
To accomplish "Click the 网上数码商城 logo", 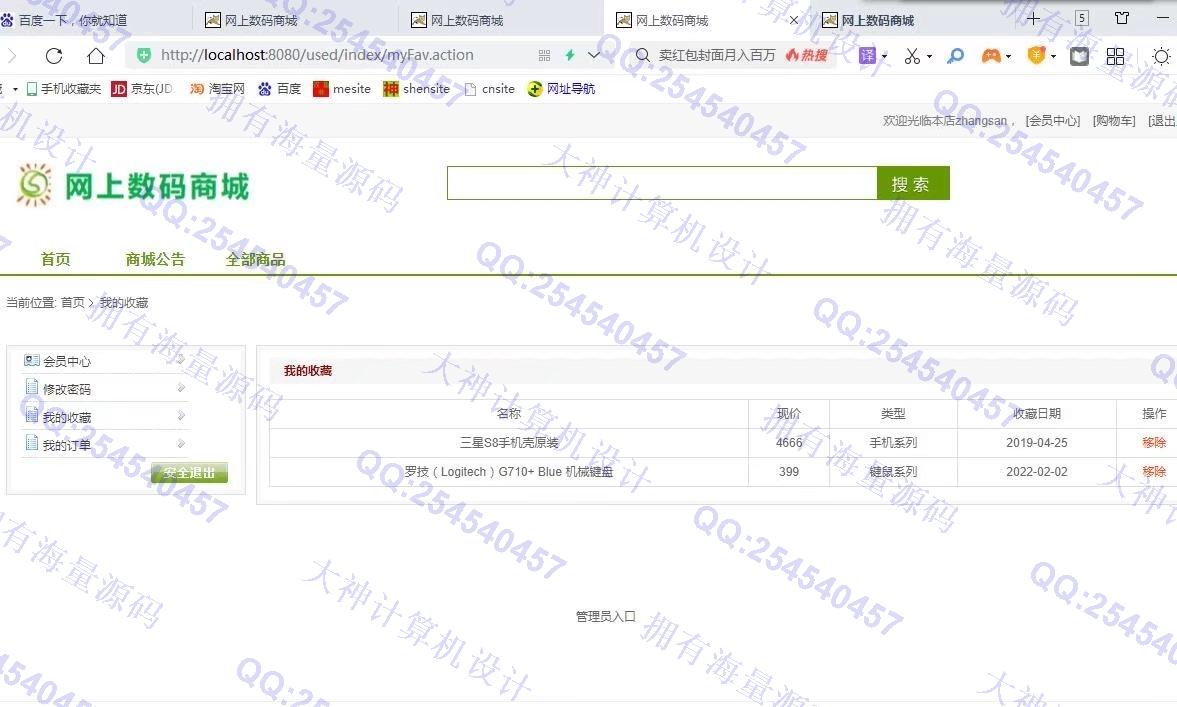I will (133, 185).
